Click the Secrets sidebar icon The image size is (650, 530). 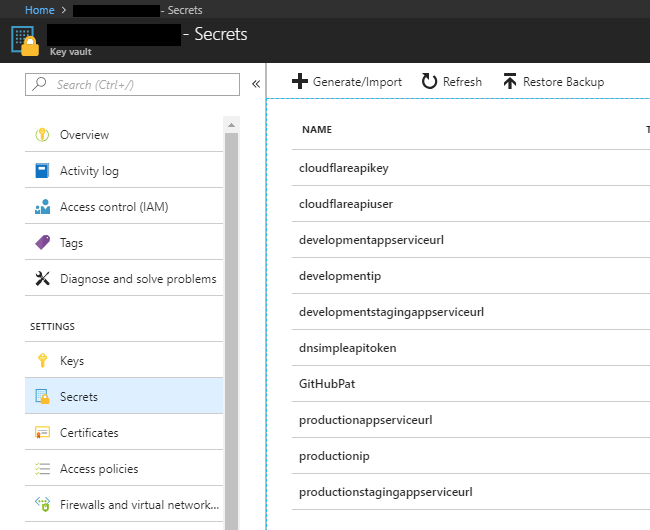click(42, 397)
